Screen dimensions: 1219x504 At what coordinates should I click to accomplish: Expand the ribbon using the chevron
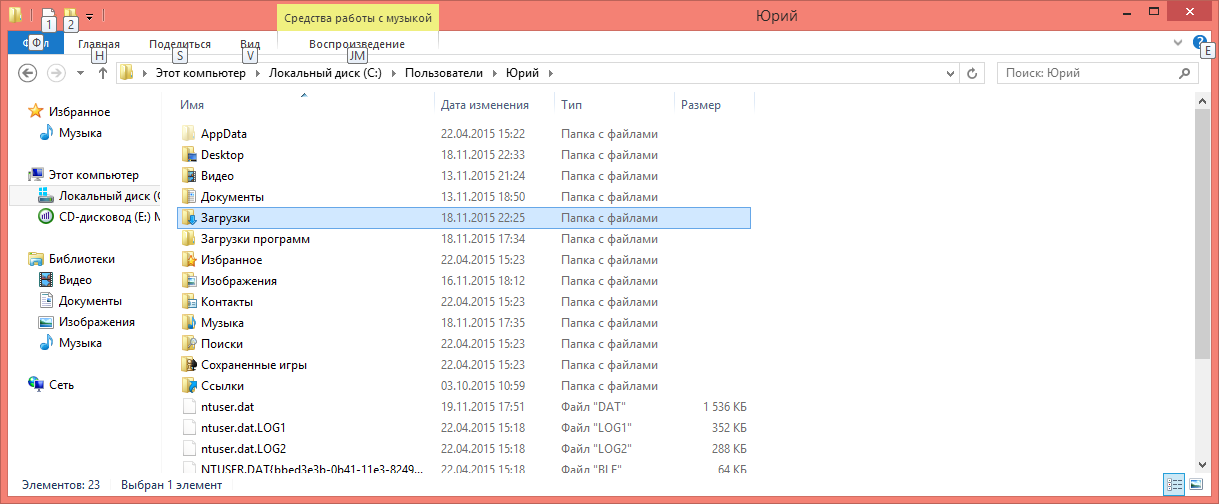[x=1178, y=43]
